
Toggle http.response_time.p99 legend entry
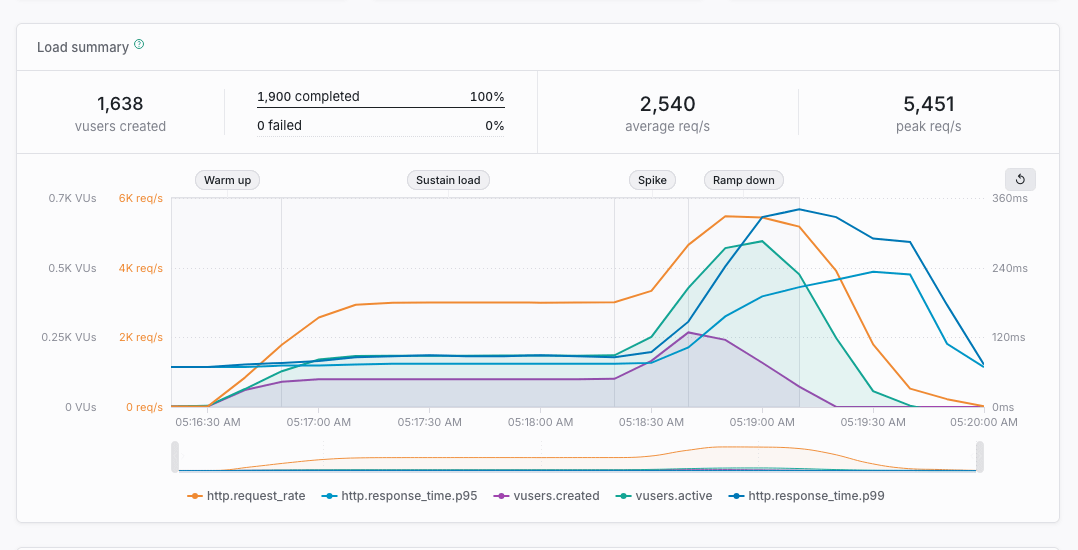pyautogui.click(x=816, y=495)
